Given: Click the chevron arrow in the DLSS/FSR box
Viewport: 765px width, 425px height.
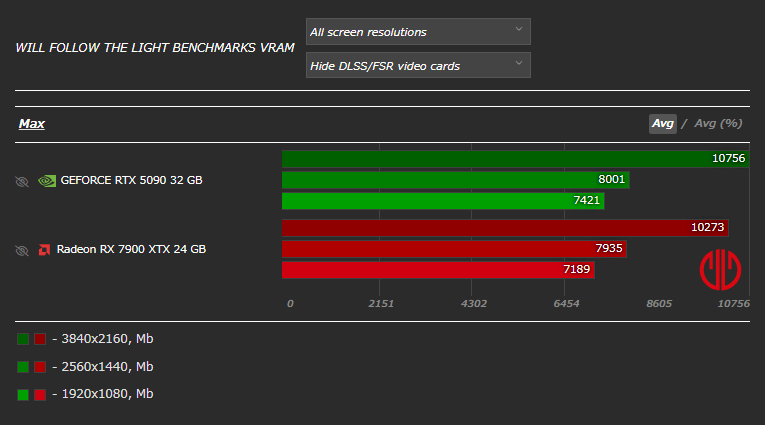Looking at the screenshot, I should (519, 63).
